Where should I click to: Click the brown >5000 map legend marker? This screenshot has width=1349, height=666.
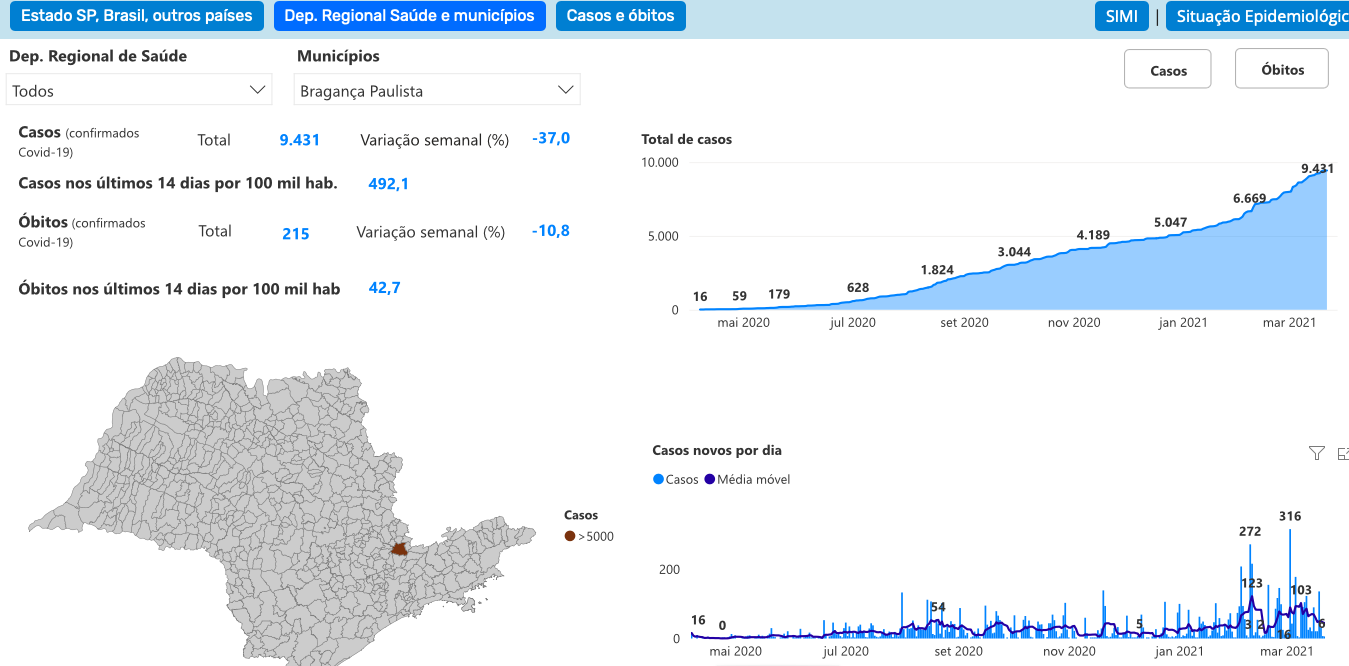pyautogui.click(x=570, y=537)
